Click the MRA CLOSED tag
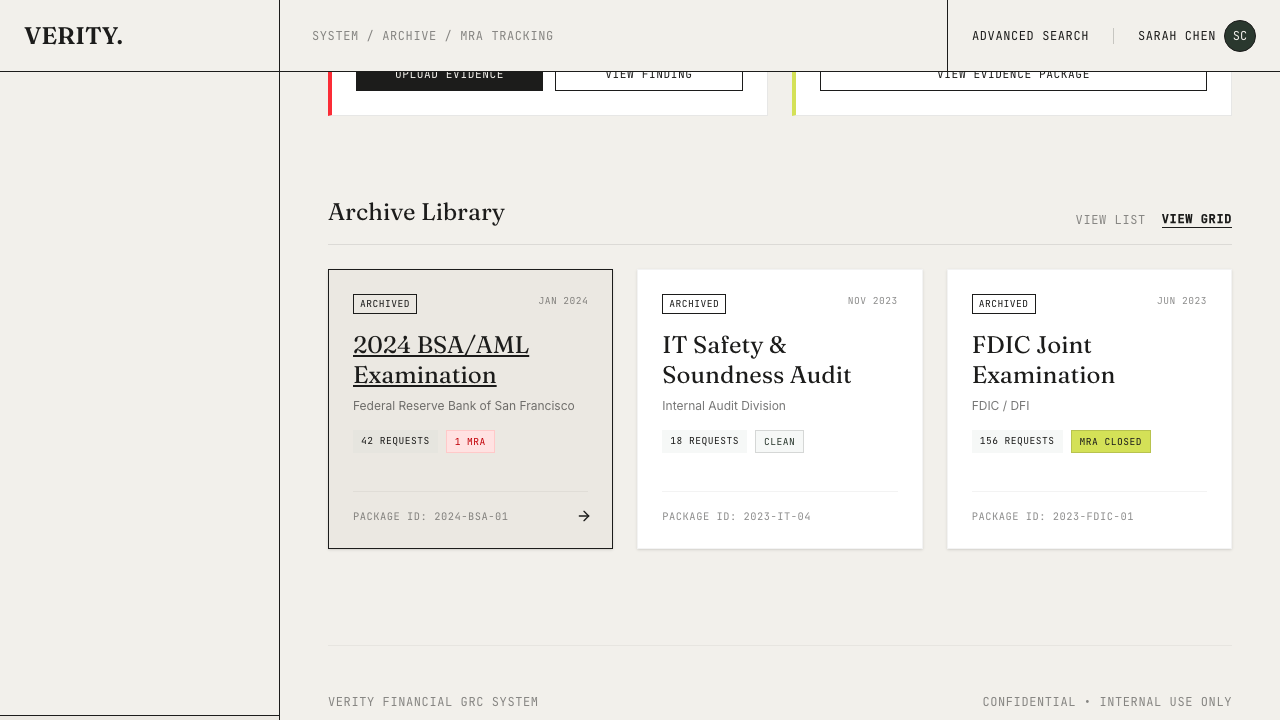The image size is (1280, 720). point(1111,441)
